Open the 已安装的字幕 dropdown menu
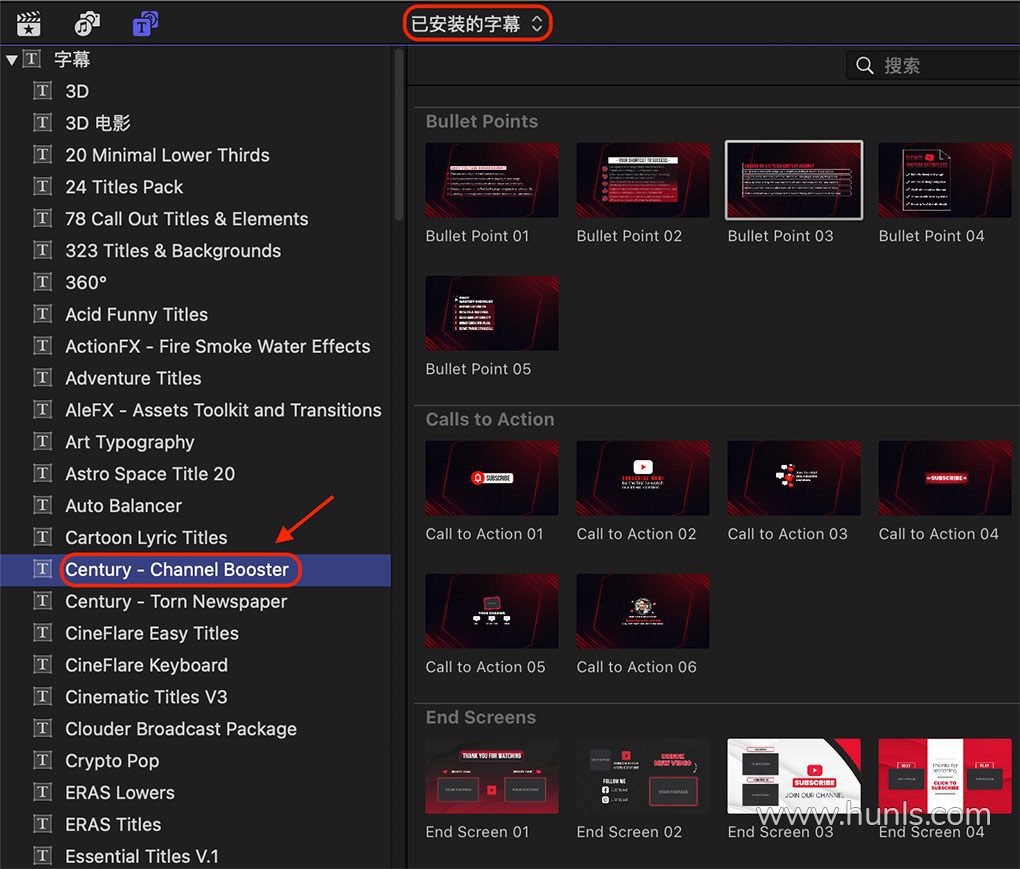The width and height of the screenshot is (1020, 869). point(477,24)
